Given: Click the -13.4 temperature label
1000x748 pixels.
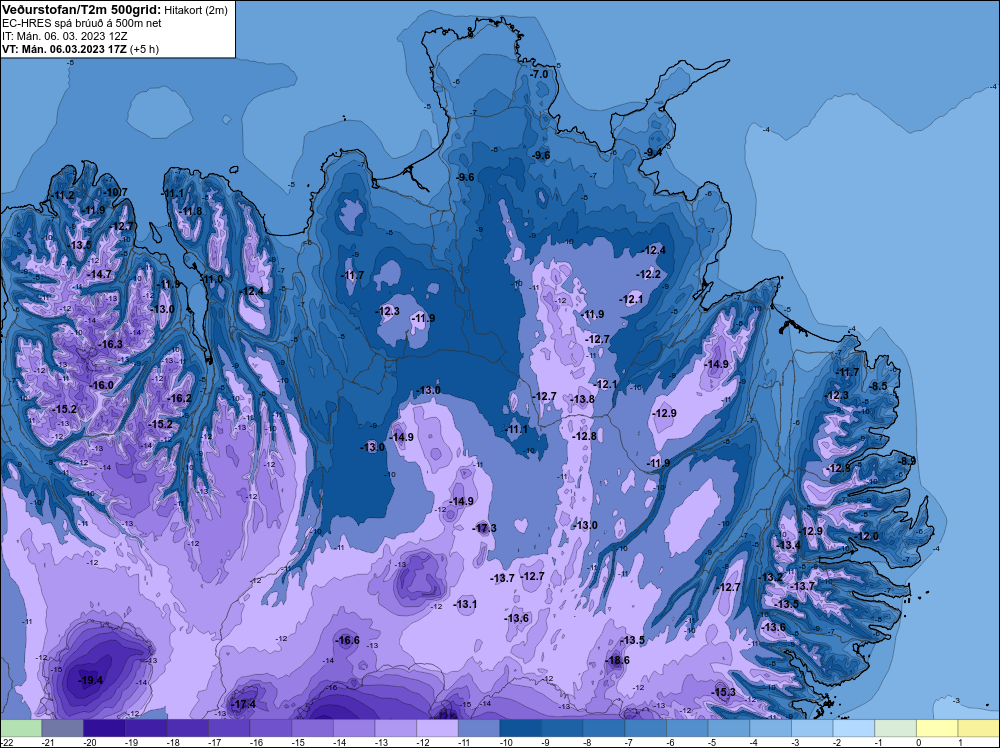Looking at the screenshot, I should [x=788, y=546].
